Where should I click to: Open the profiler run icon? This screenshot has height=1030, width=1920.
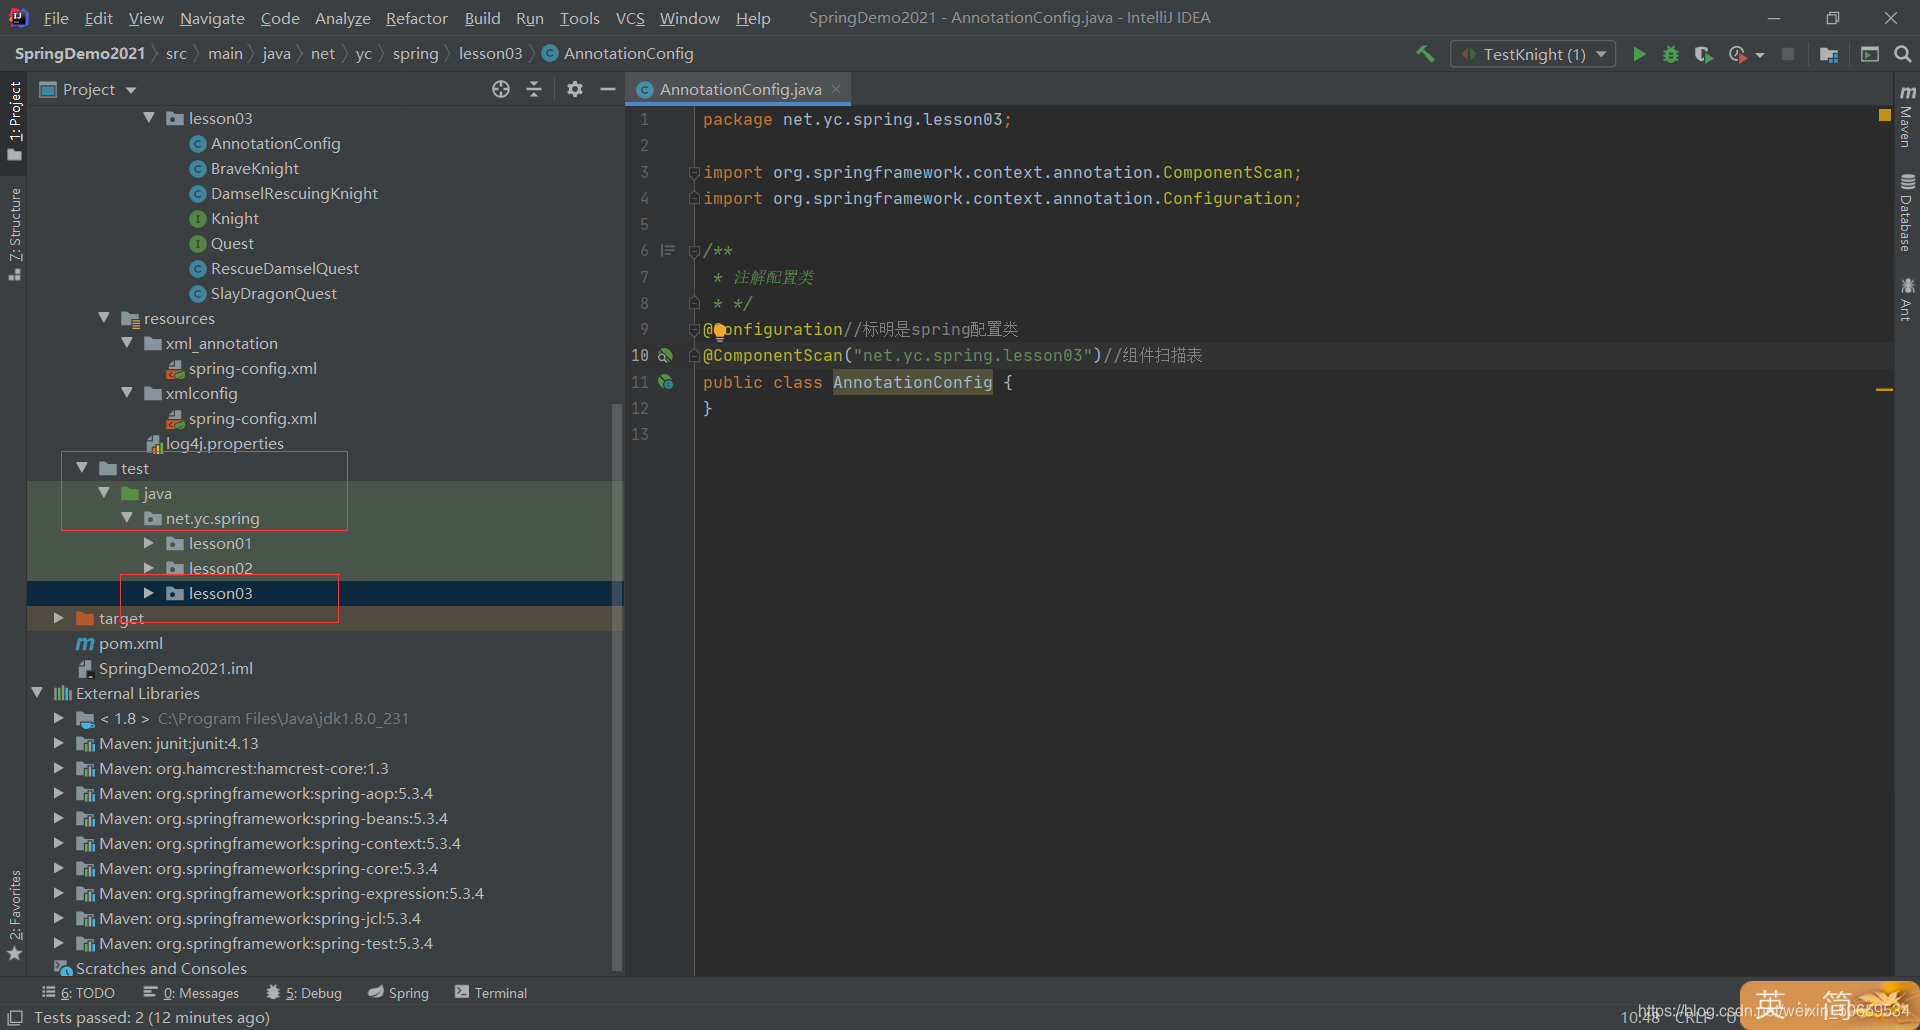1737,54
